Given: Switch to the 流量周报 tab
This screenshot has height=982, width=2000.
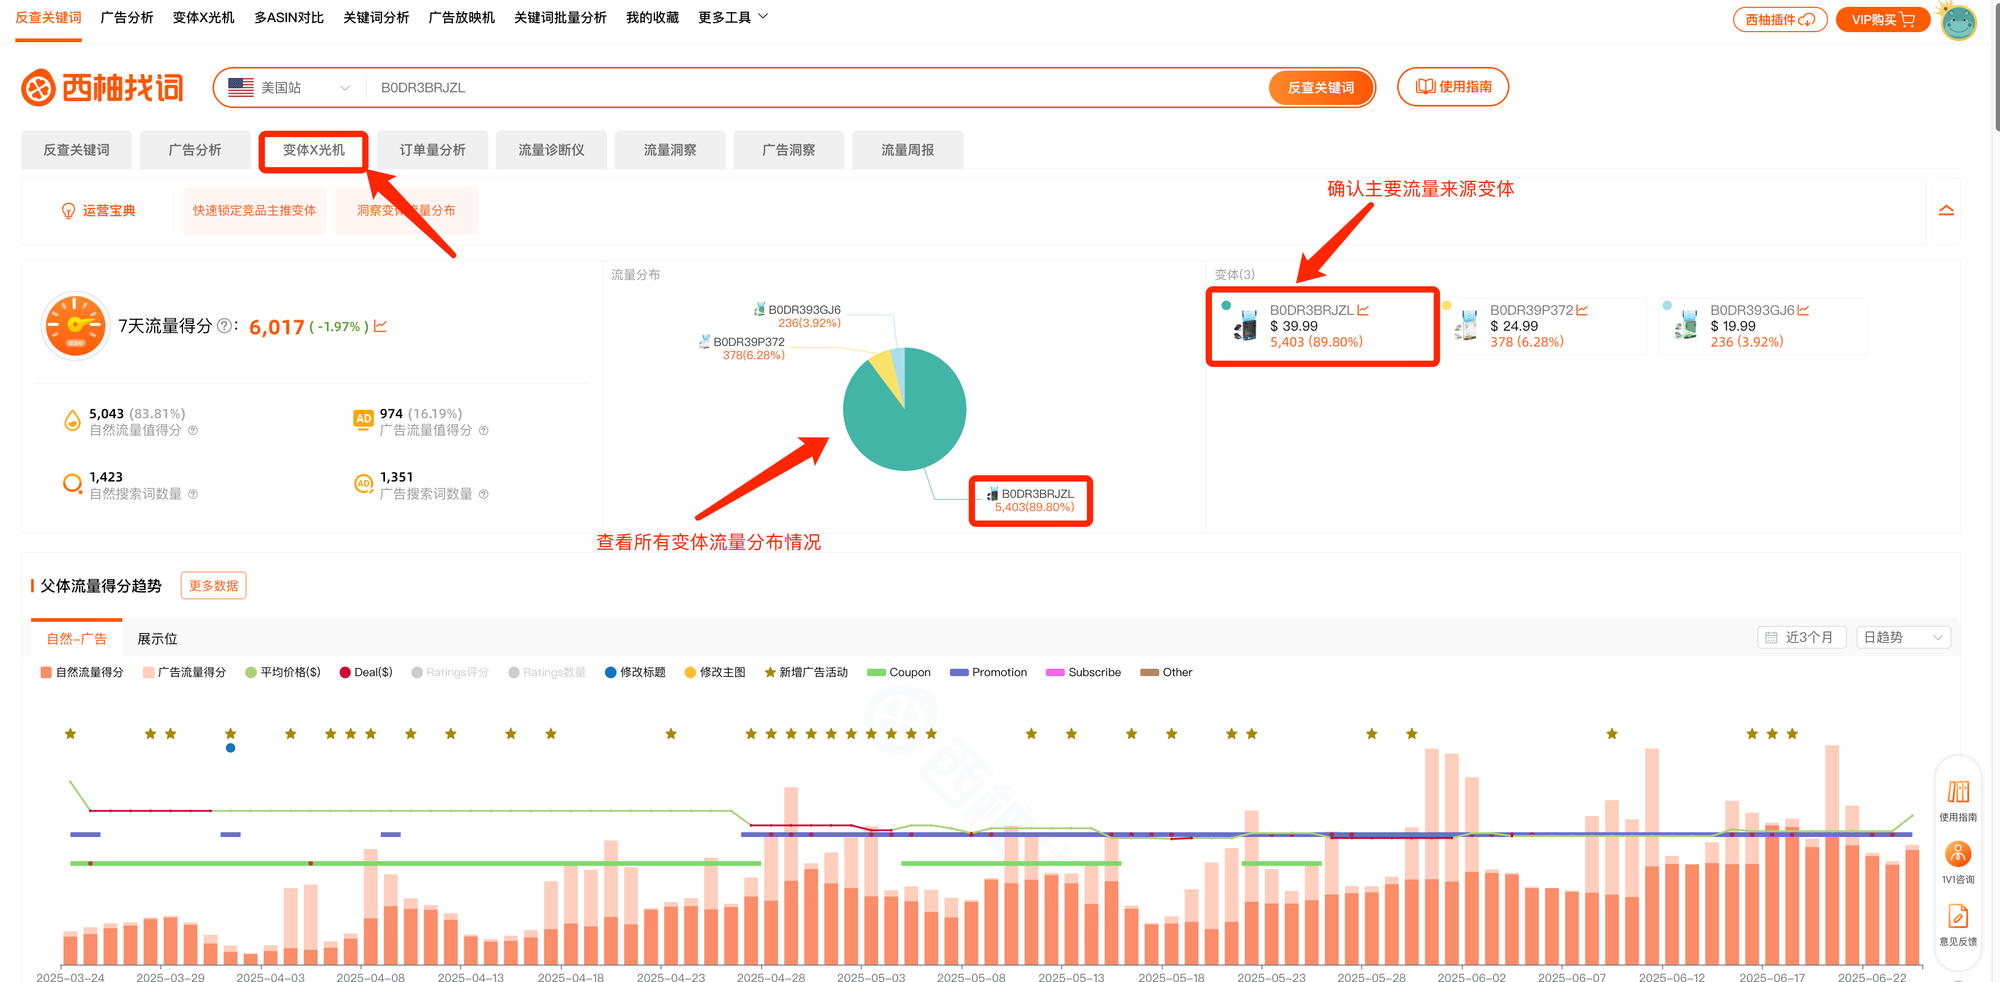Looking at the screenshot, I should [x=908, y=150].
